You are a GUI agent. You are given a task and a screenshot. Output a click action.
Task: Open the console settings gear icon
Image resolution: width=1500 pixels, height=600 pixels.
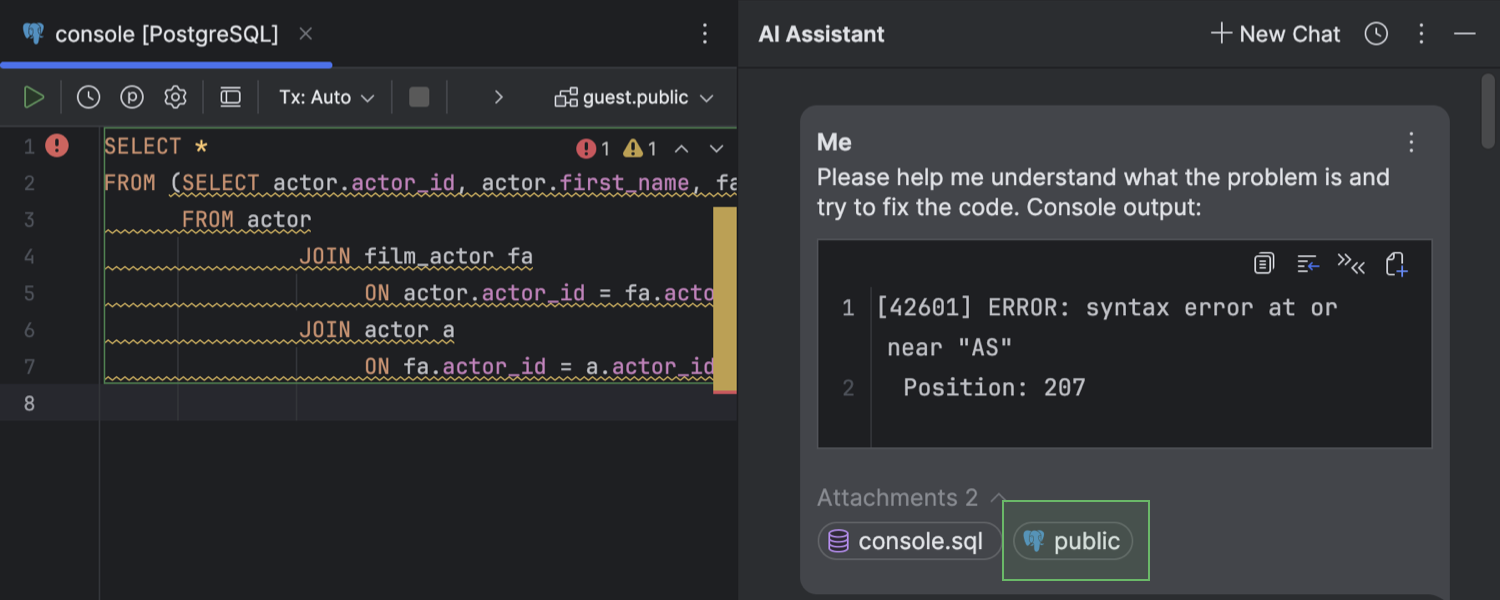click(176, 97)
